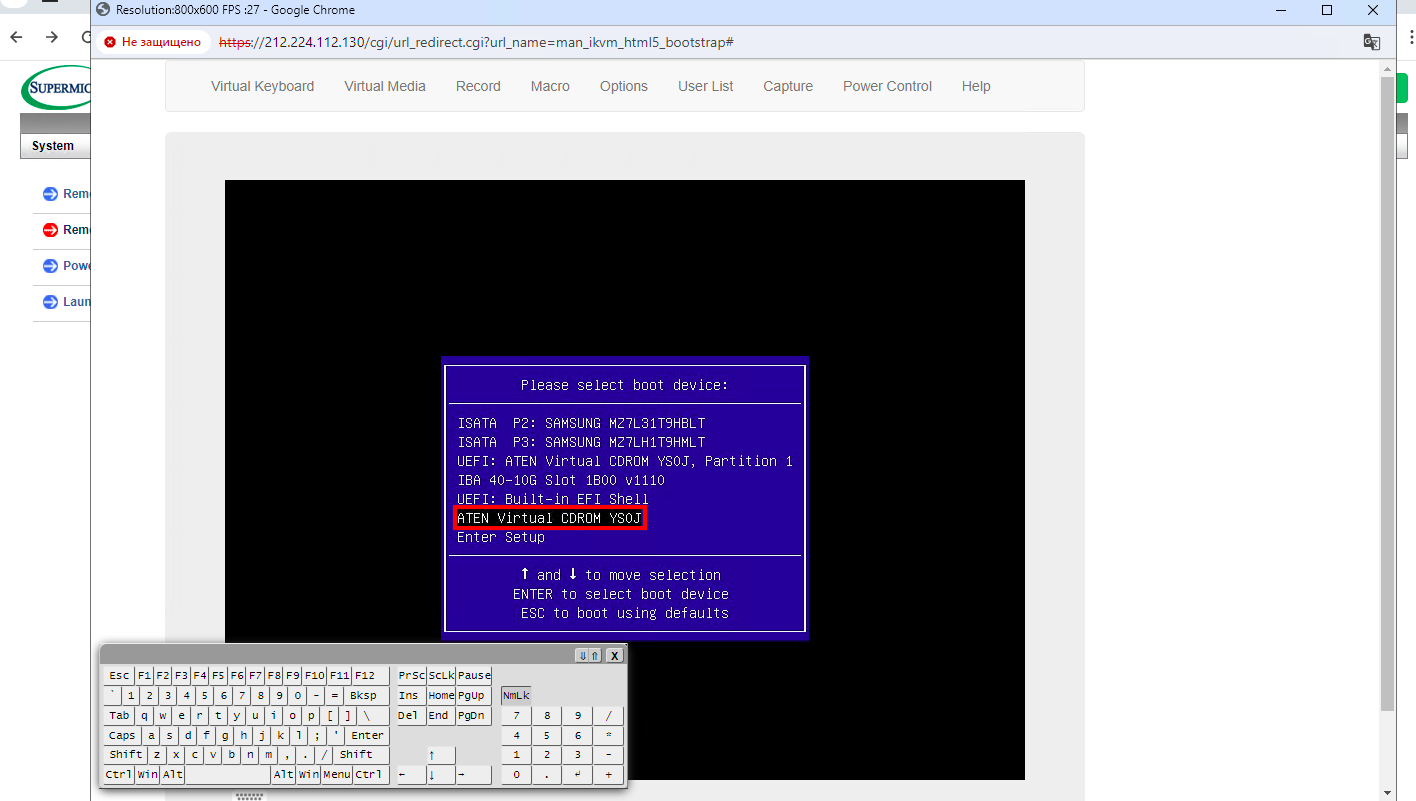The width and height of the screenshot is (1416, 801).
Task: Click the Menu key on virtual keyboard
Action: coord(337,775)
